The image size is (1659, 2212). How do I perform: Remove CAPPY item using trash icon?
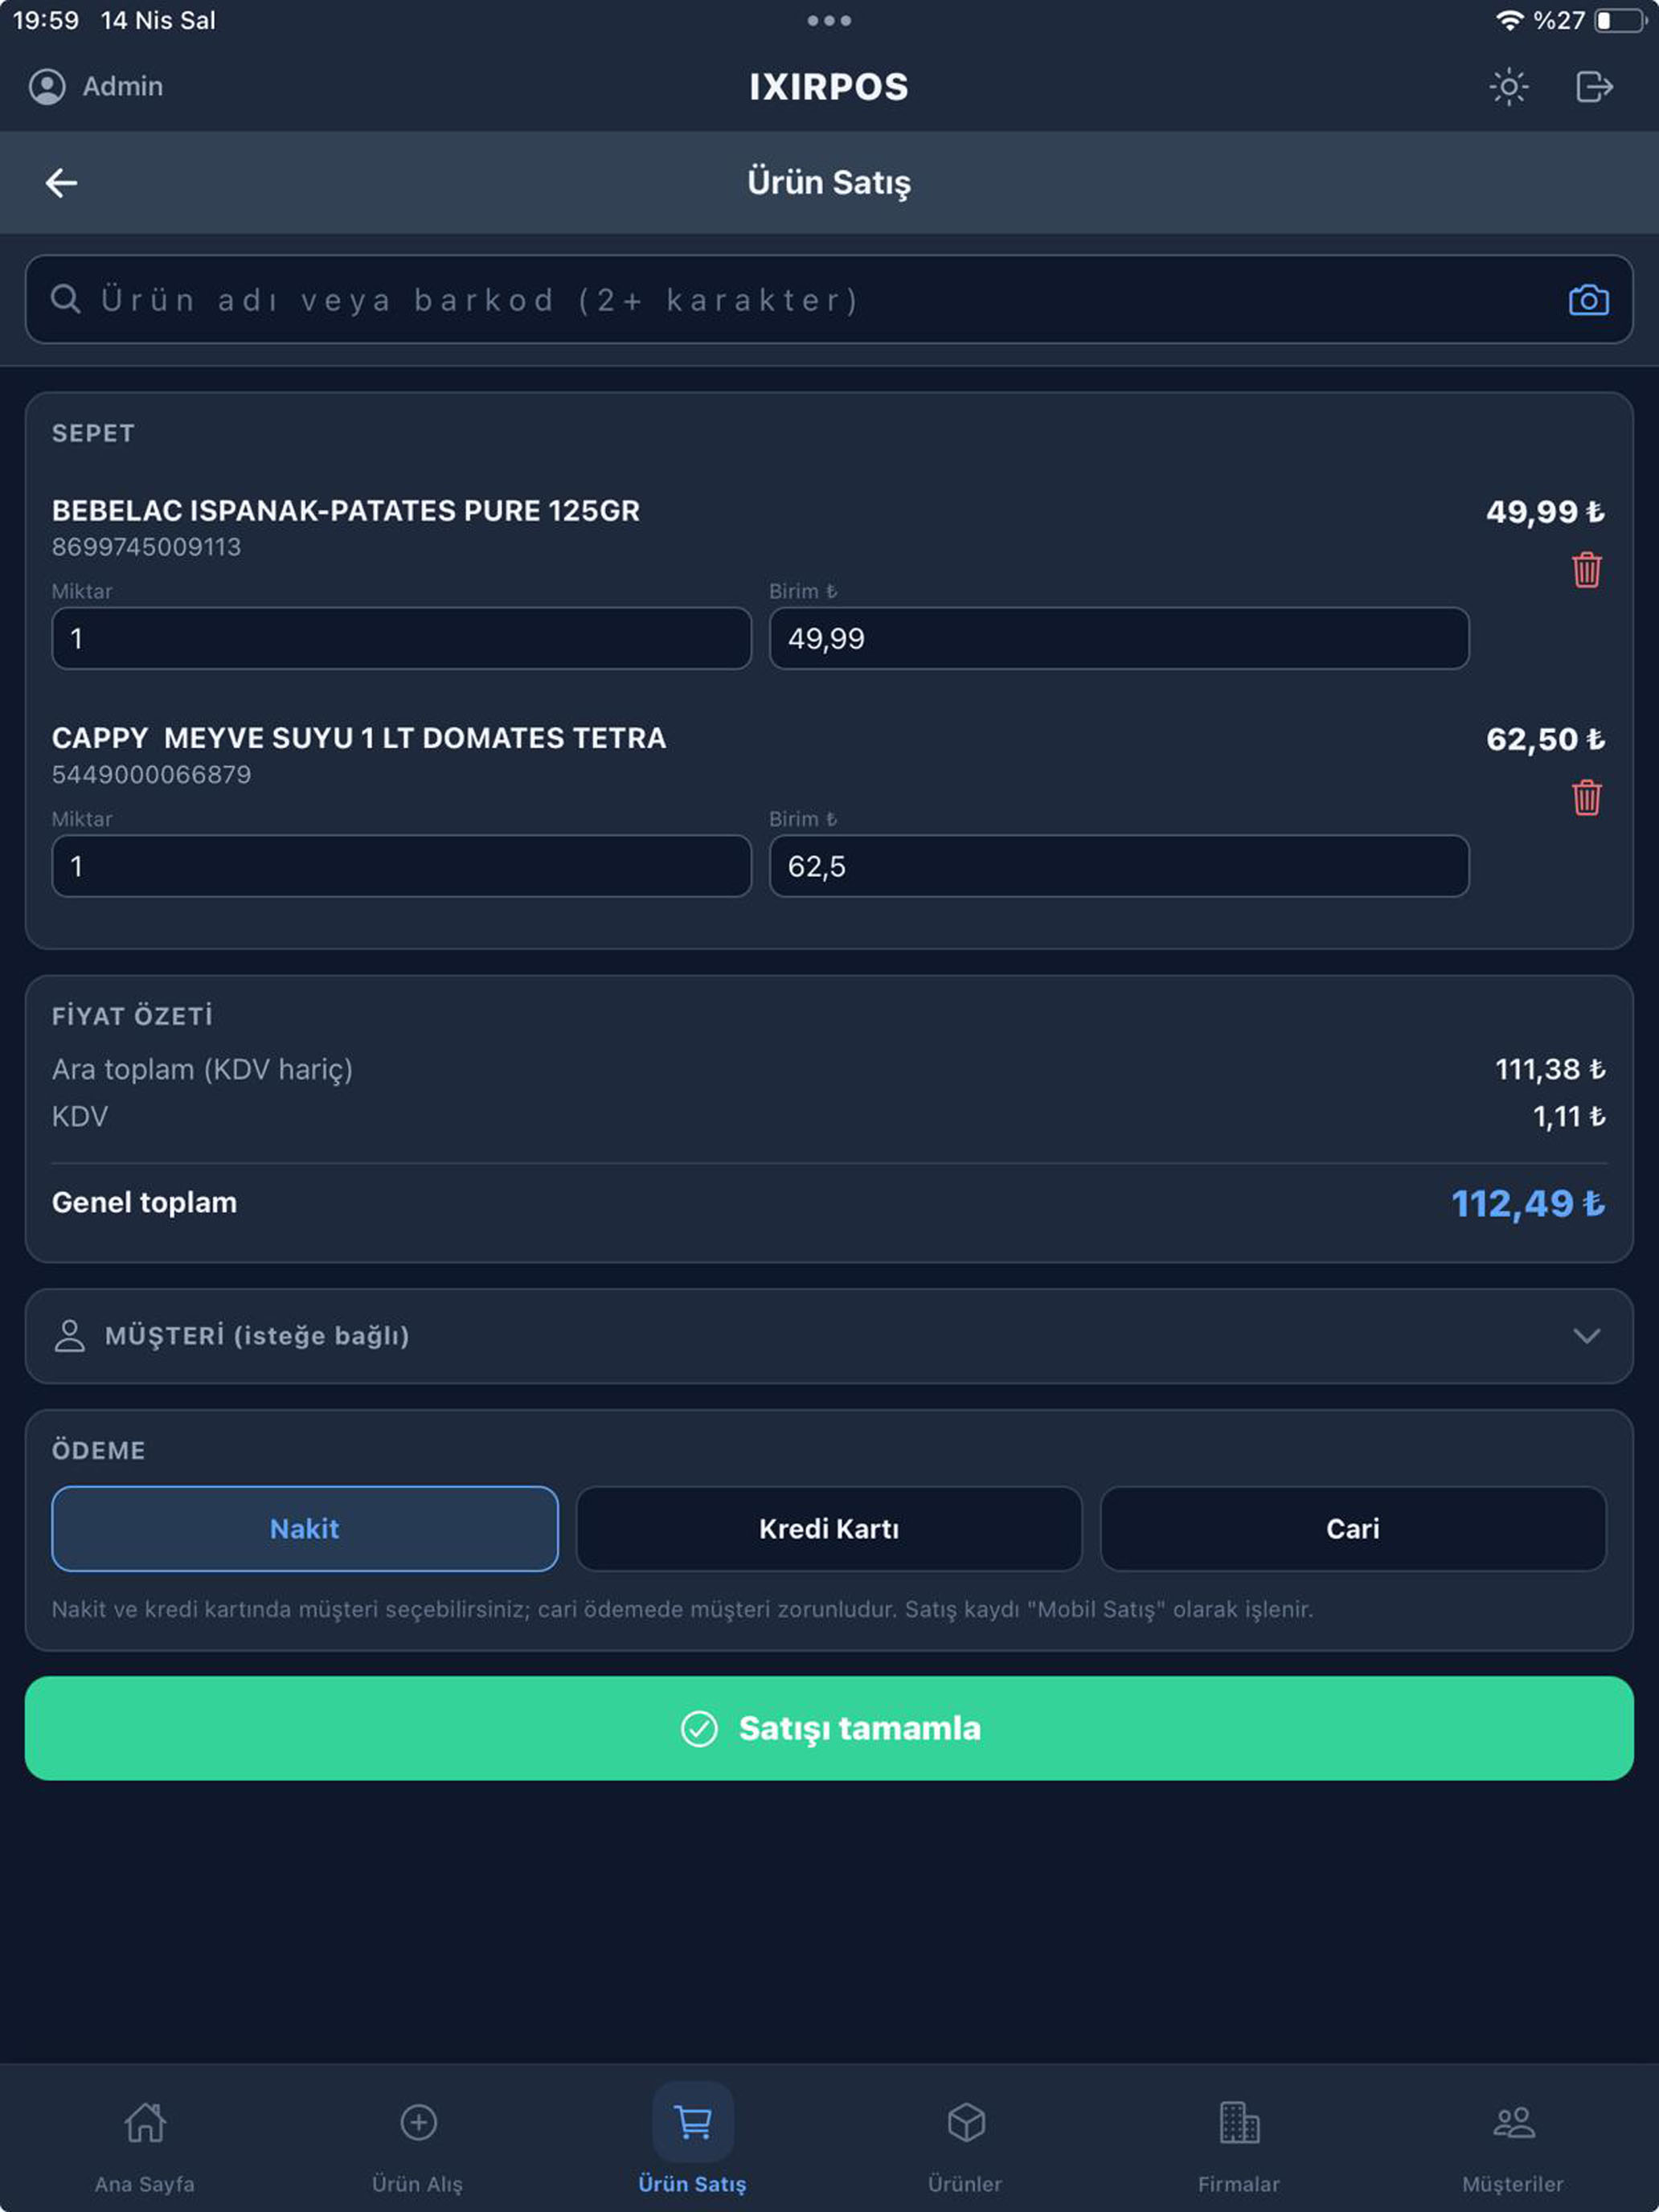click(x=1586, y=798)
